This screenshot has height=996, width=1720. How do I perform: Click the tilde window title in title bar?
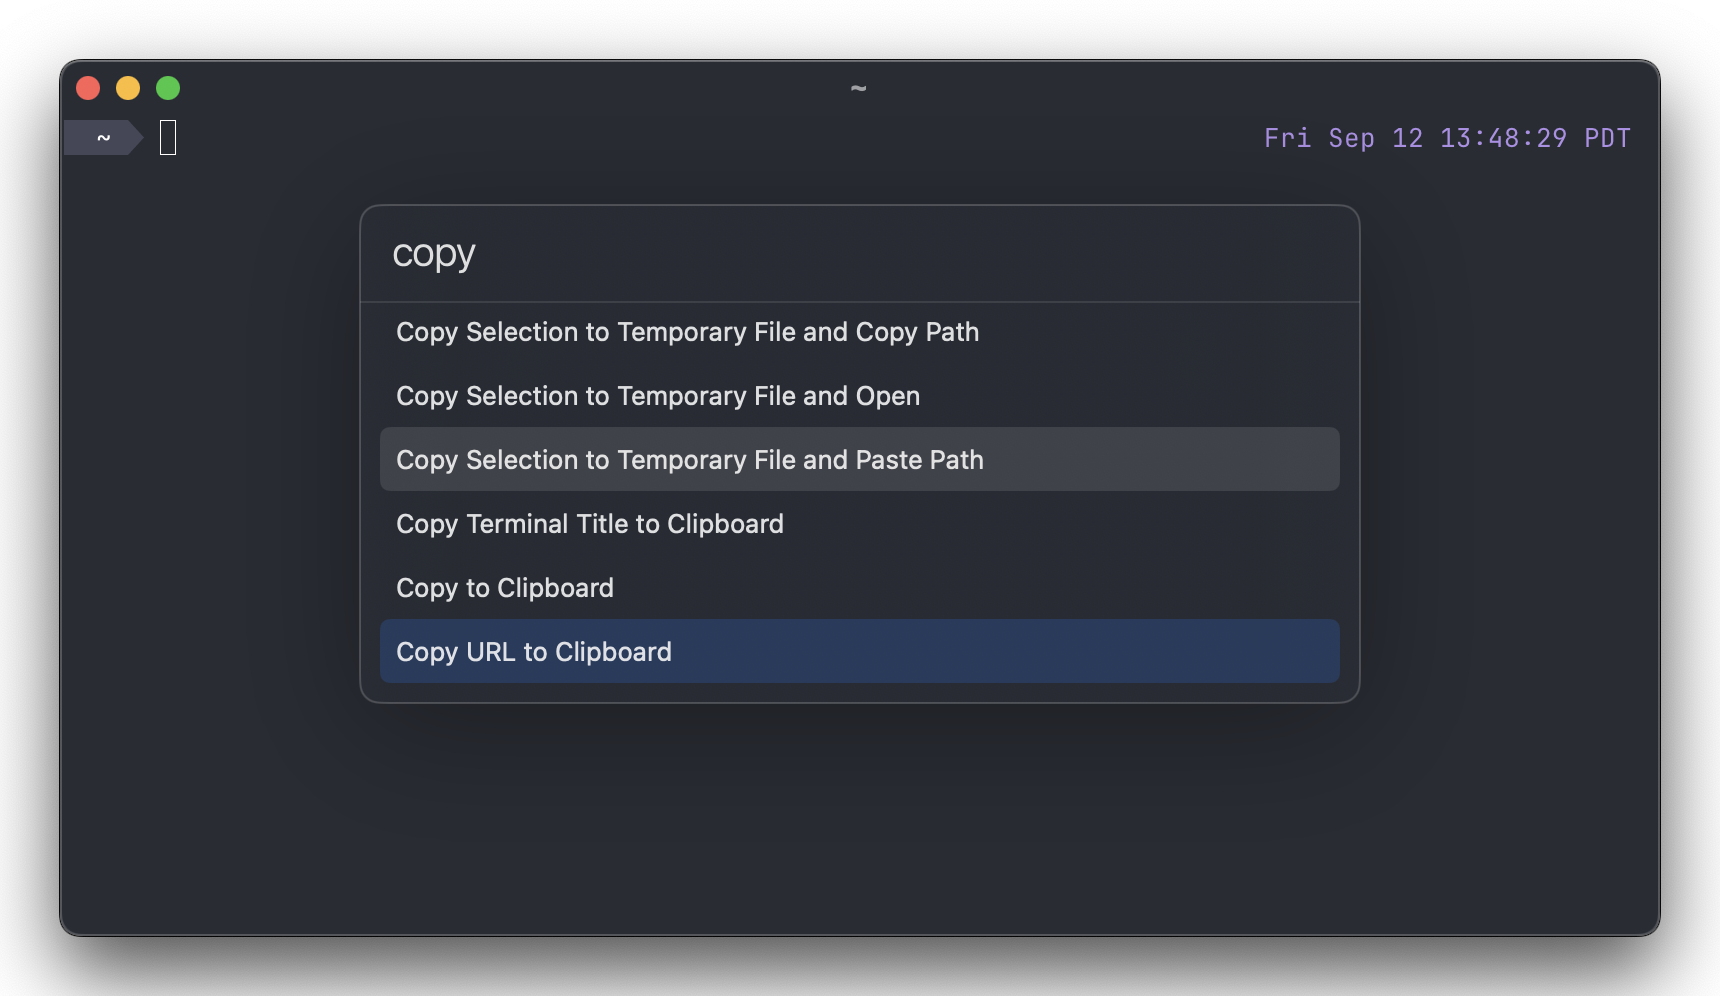tap(858, 88)
